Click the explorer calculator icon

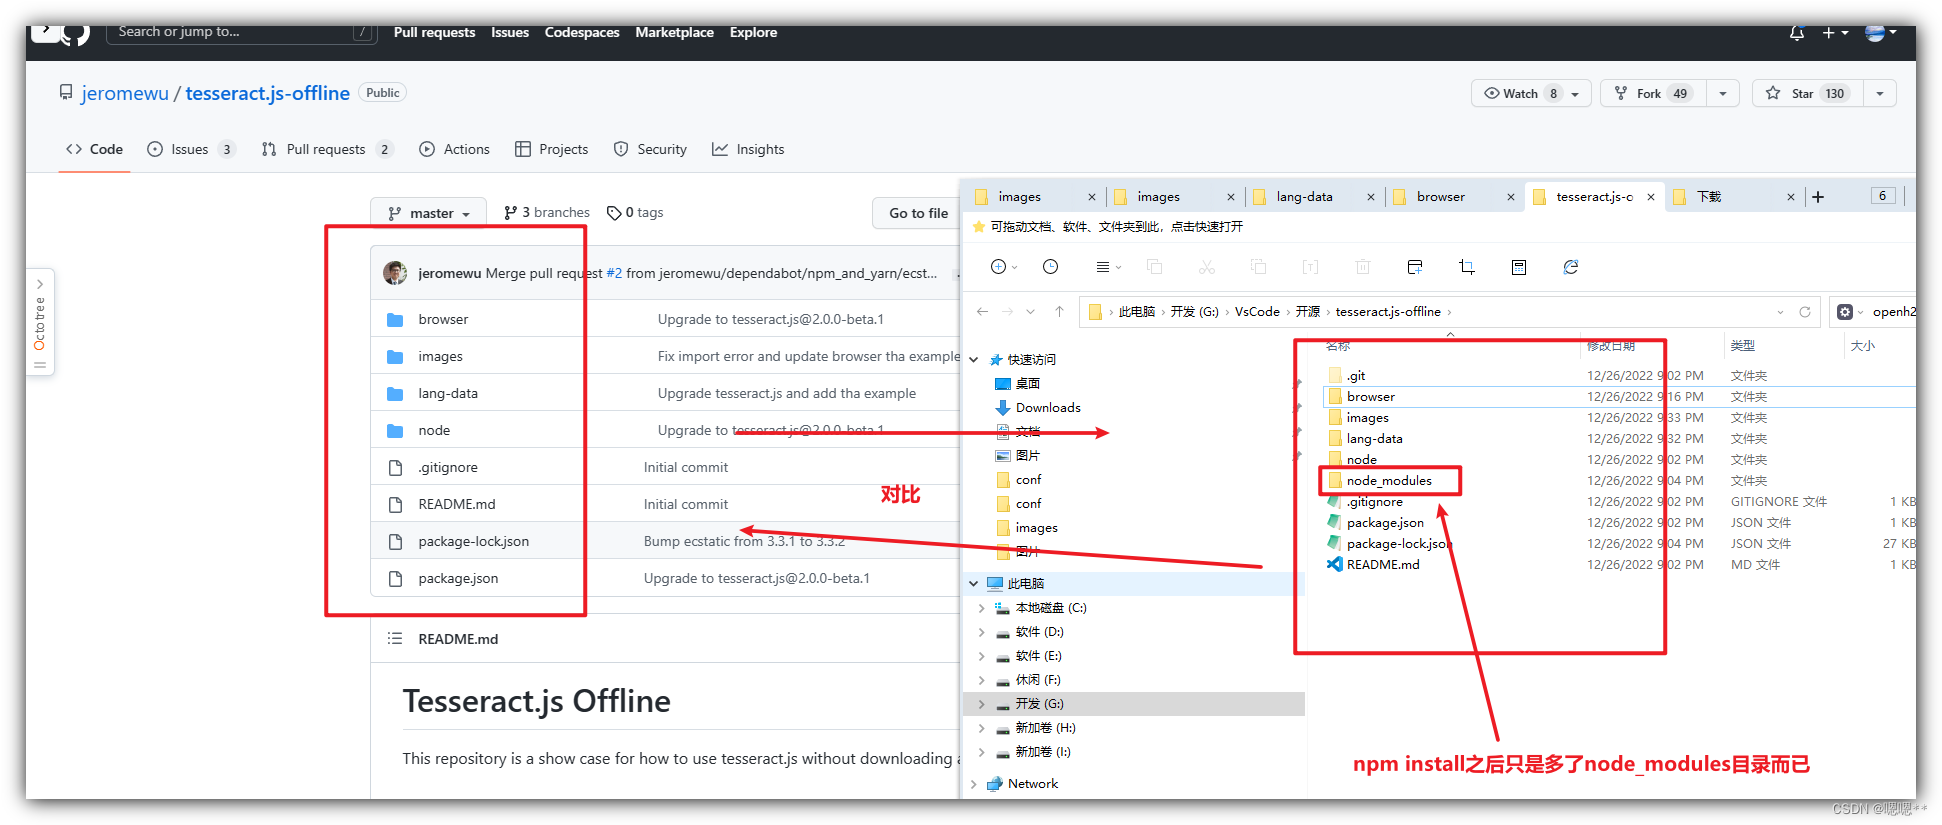[x=1519, y=267]
